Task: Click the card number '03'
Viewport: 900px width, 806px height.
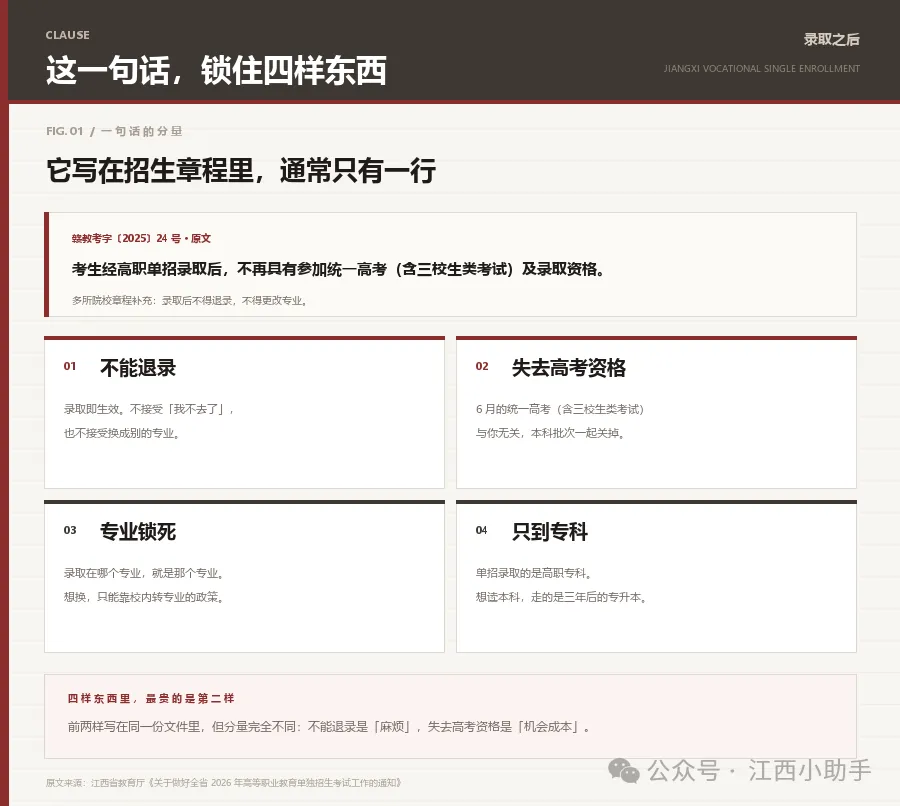Action: 70,530
